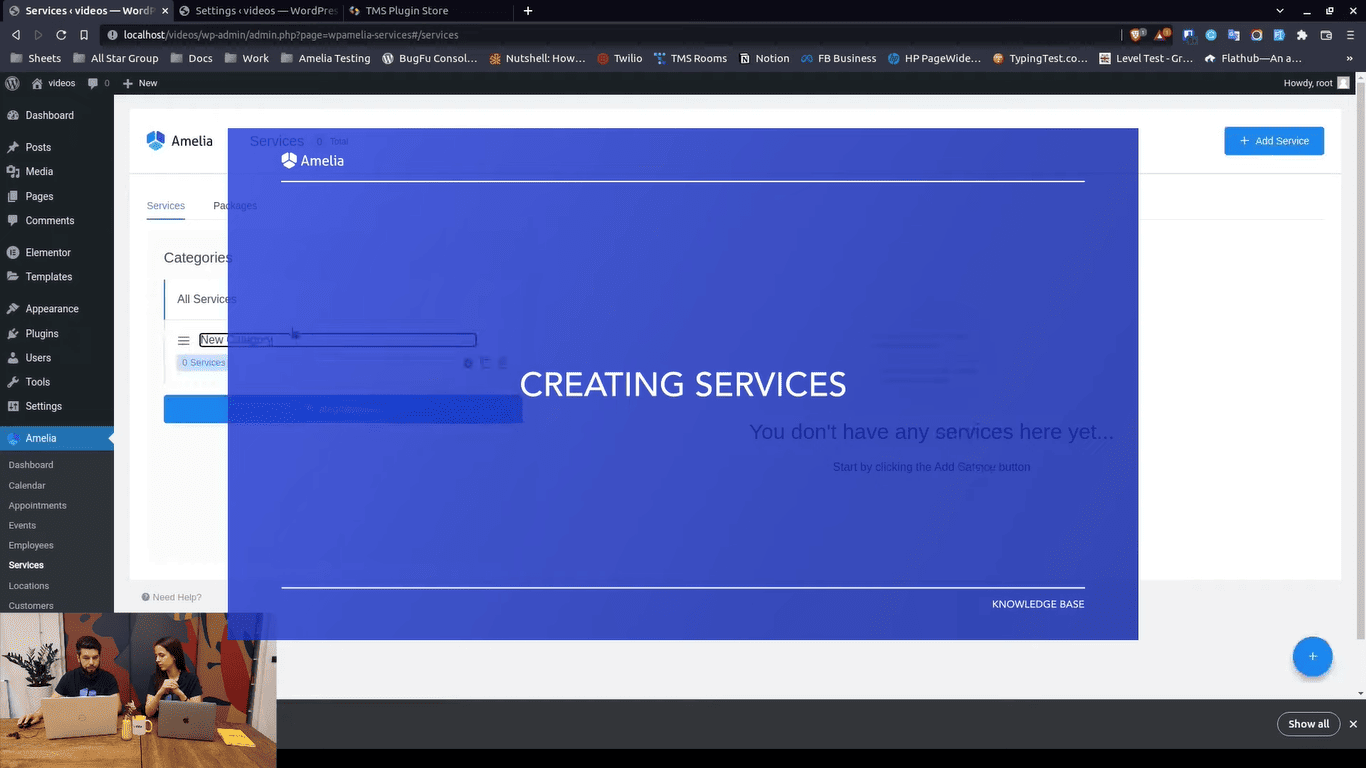The height and width of the screenshot is (768, 1366).
Task: Click the Add Service button
Action: (1274, 141)
